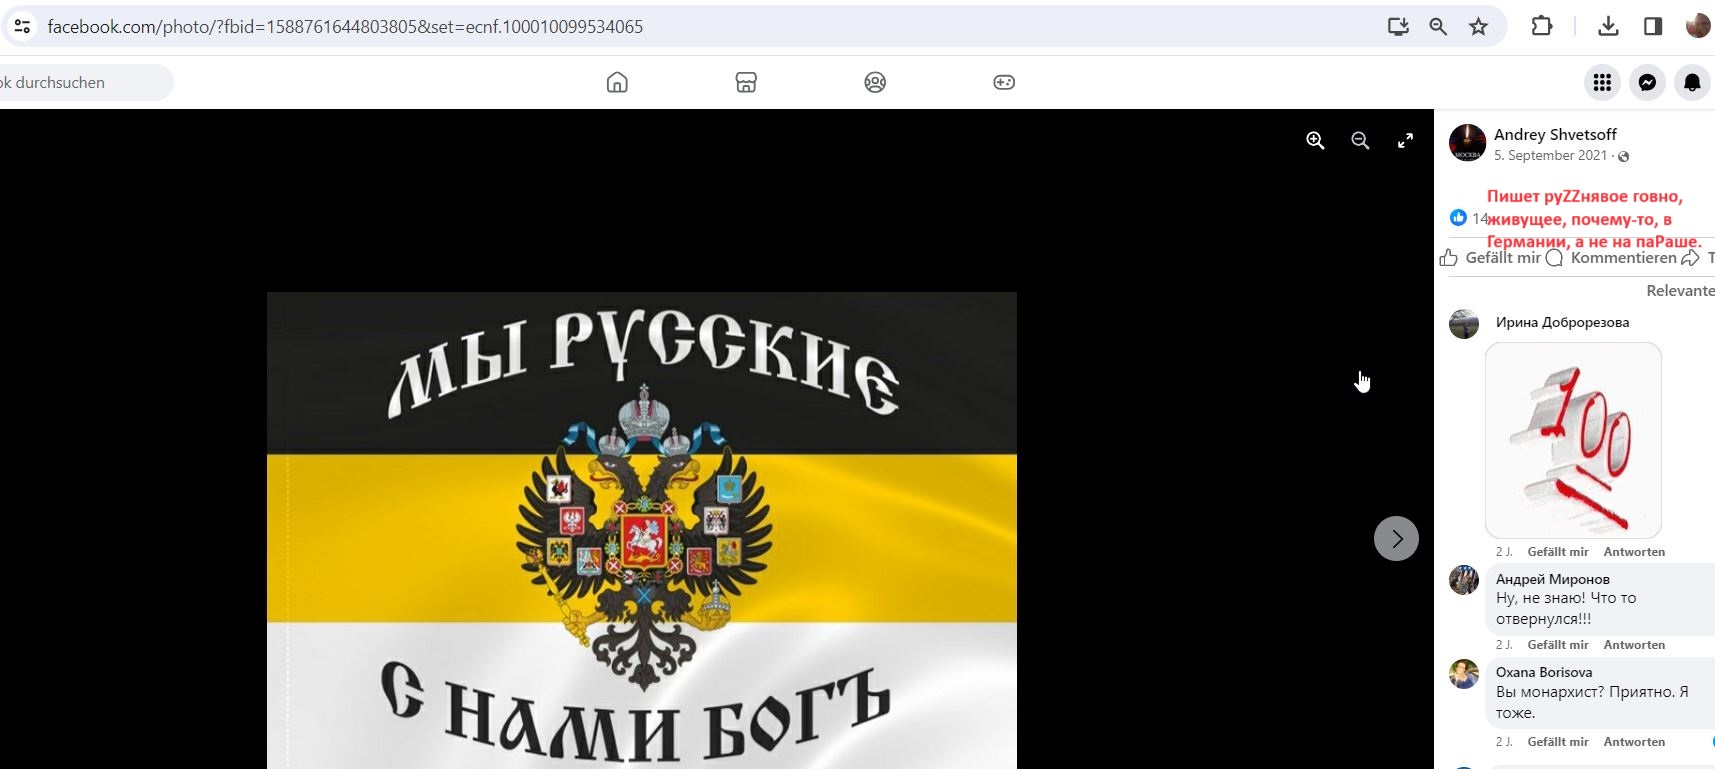Click comment text 'Вы монархист? Приятно. Я тоже.'

tap(1592, 702)
